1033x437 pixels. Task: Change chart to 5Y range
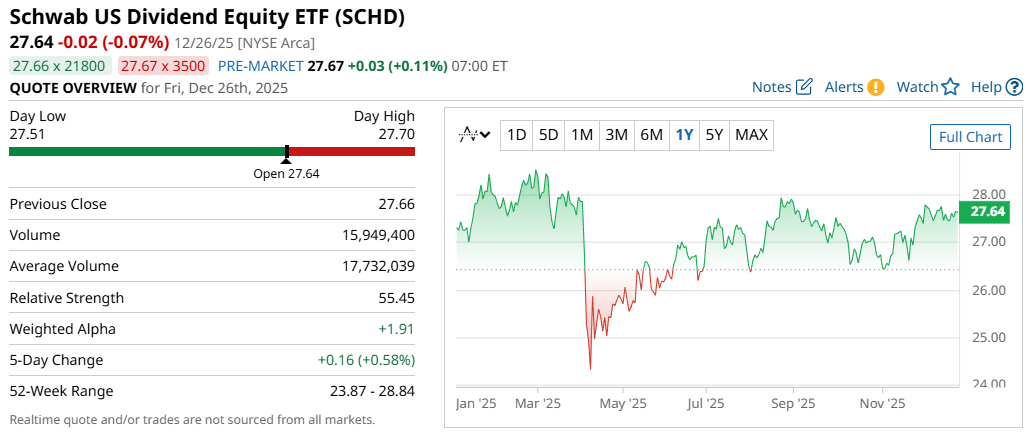[x=714, y=135]
